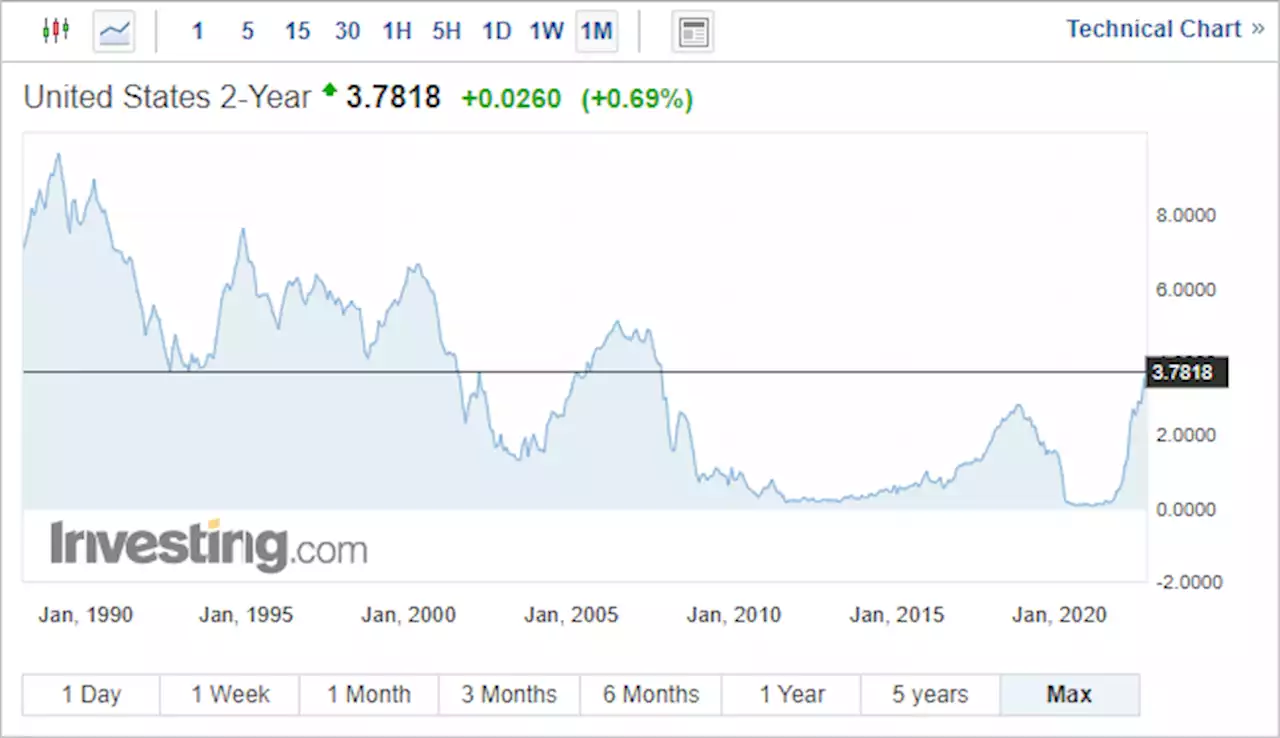The height and width of the screenshot is (738, 1280).
Task: Select the 1 Week range tab
Action: [x=230, y=694]
